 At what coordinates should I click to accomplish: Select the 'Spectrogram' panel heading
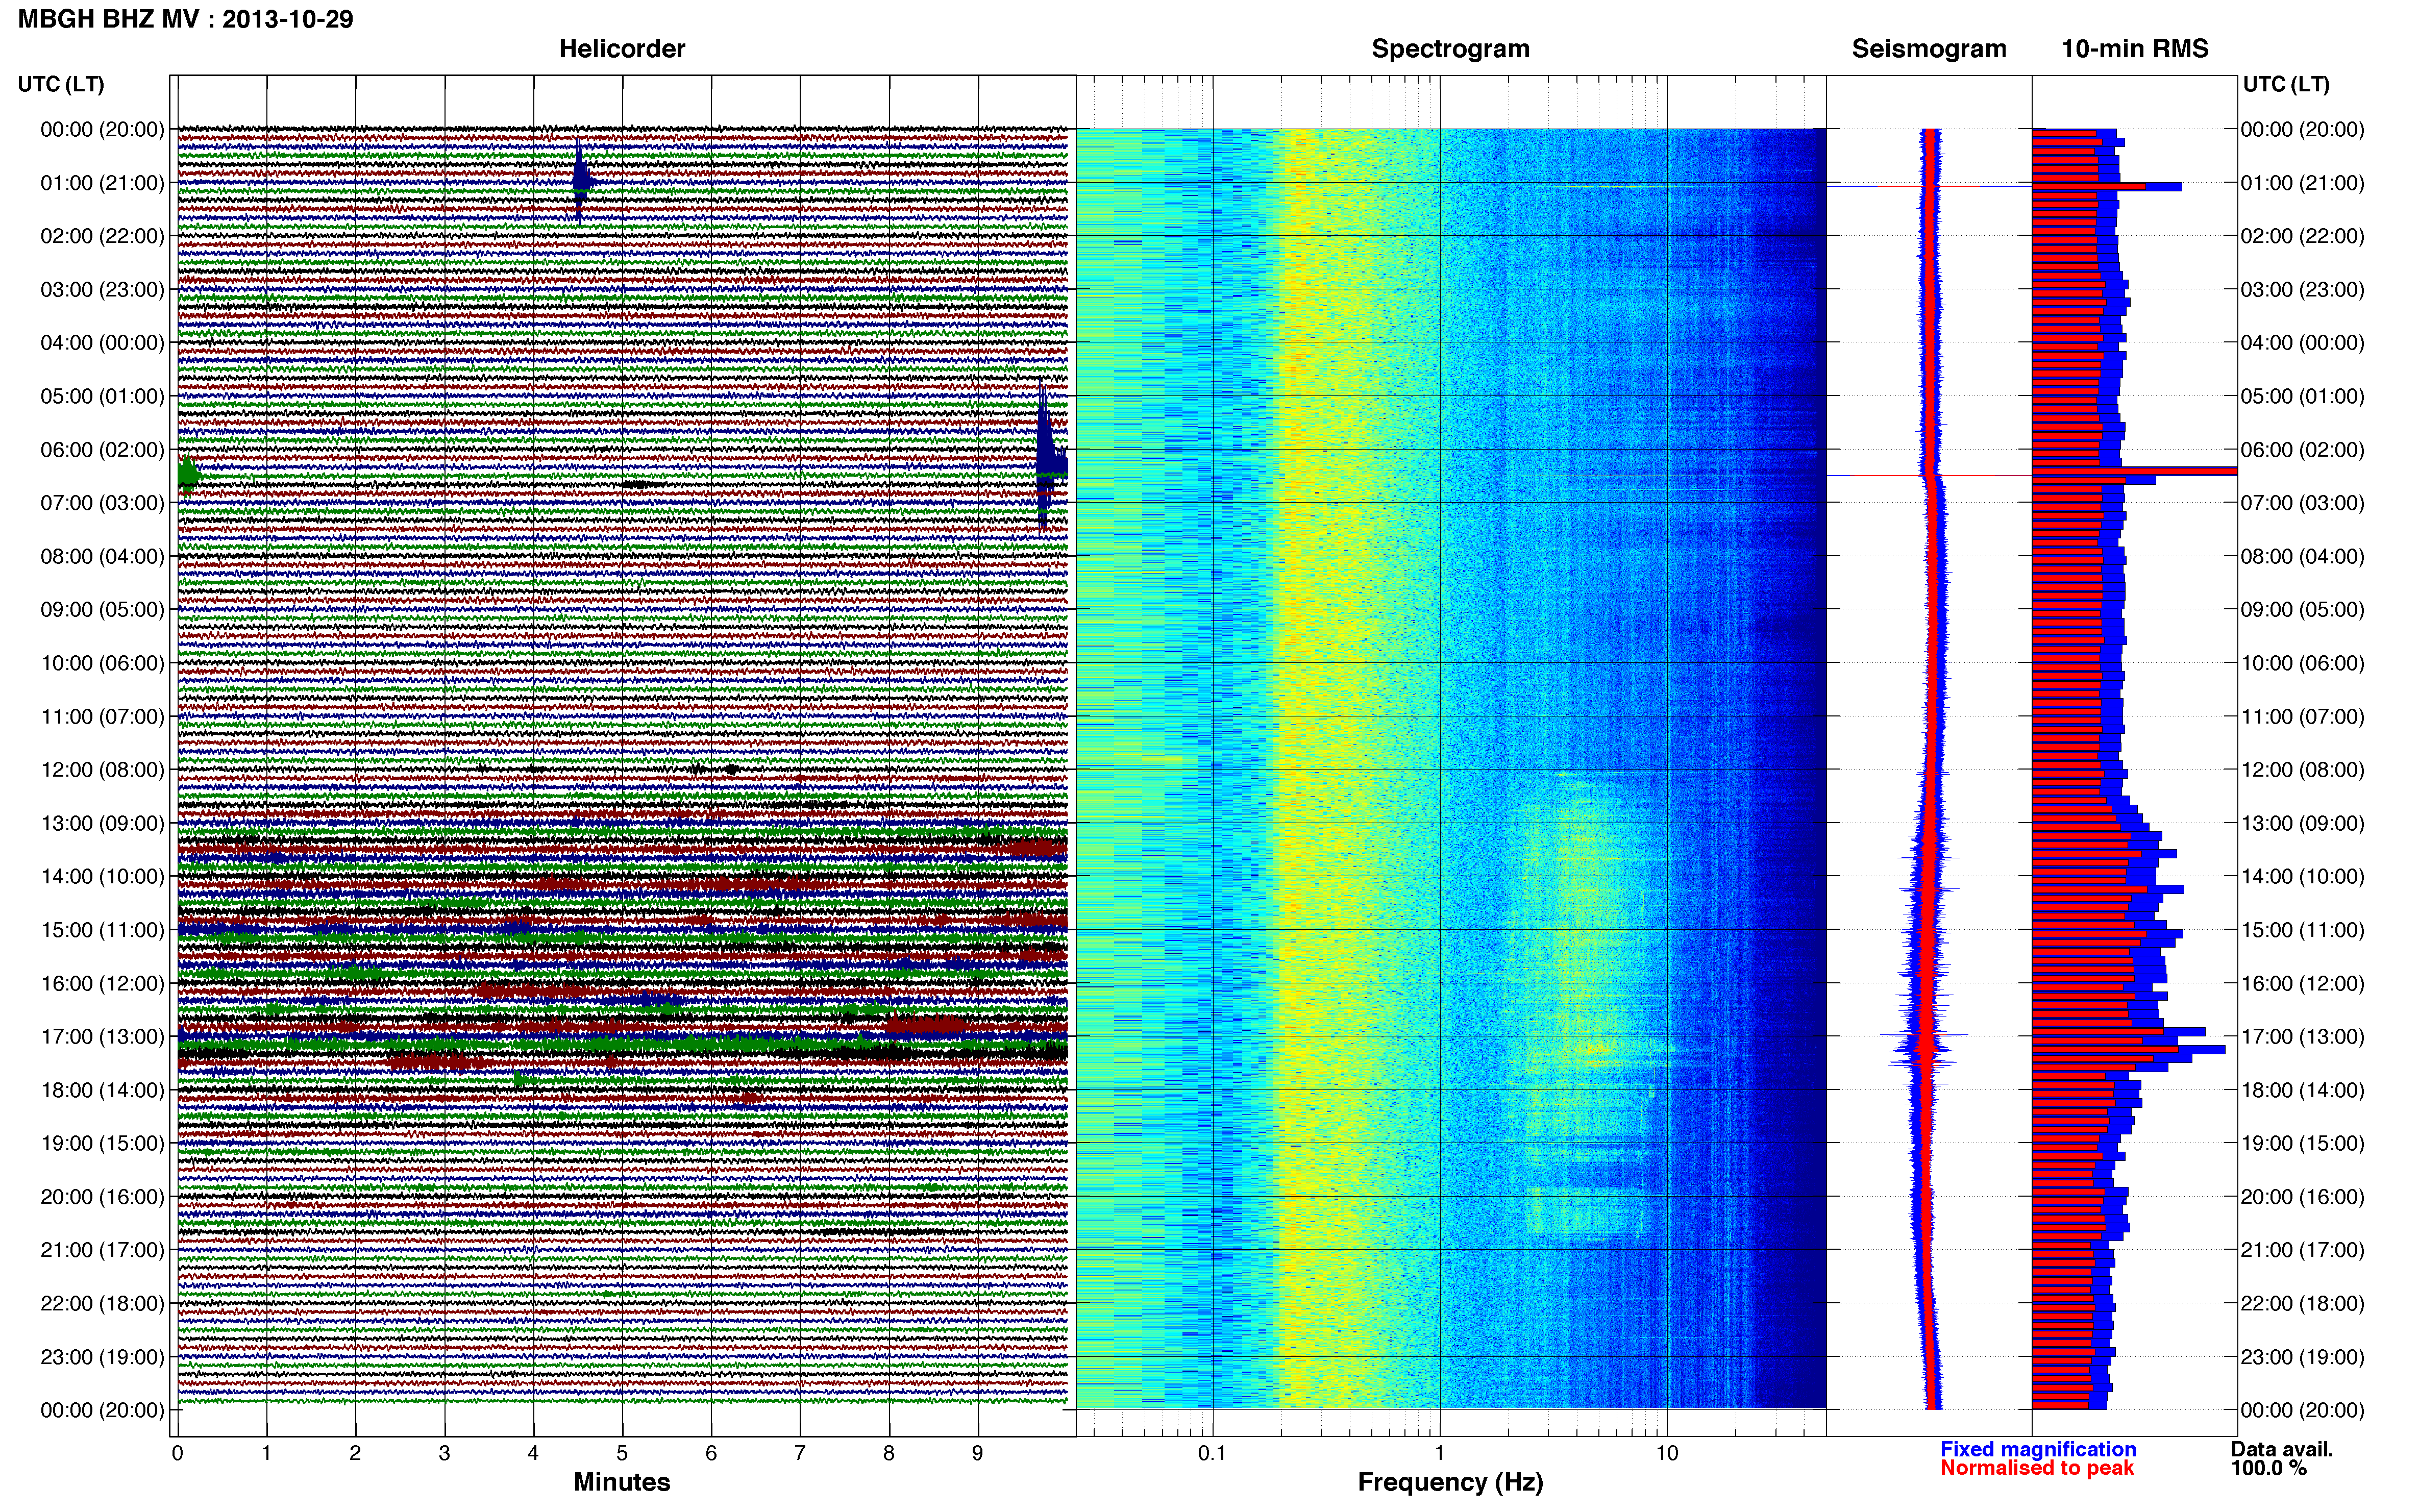click(1450, 49)
